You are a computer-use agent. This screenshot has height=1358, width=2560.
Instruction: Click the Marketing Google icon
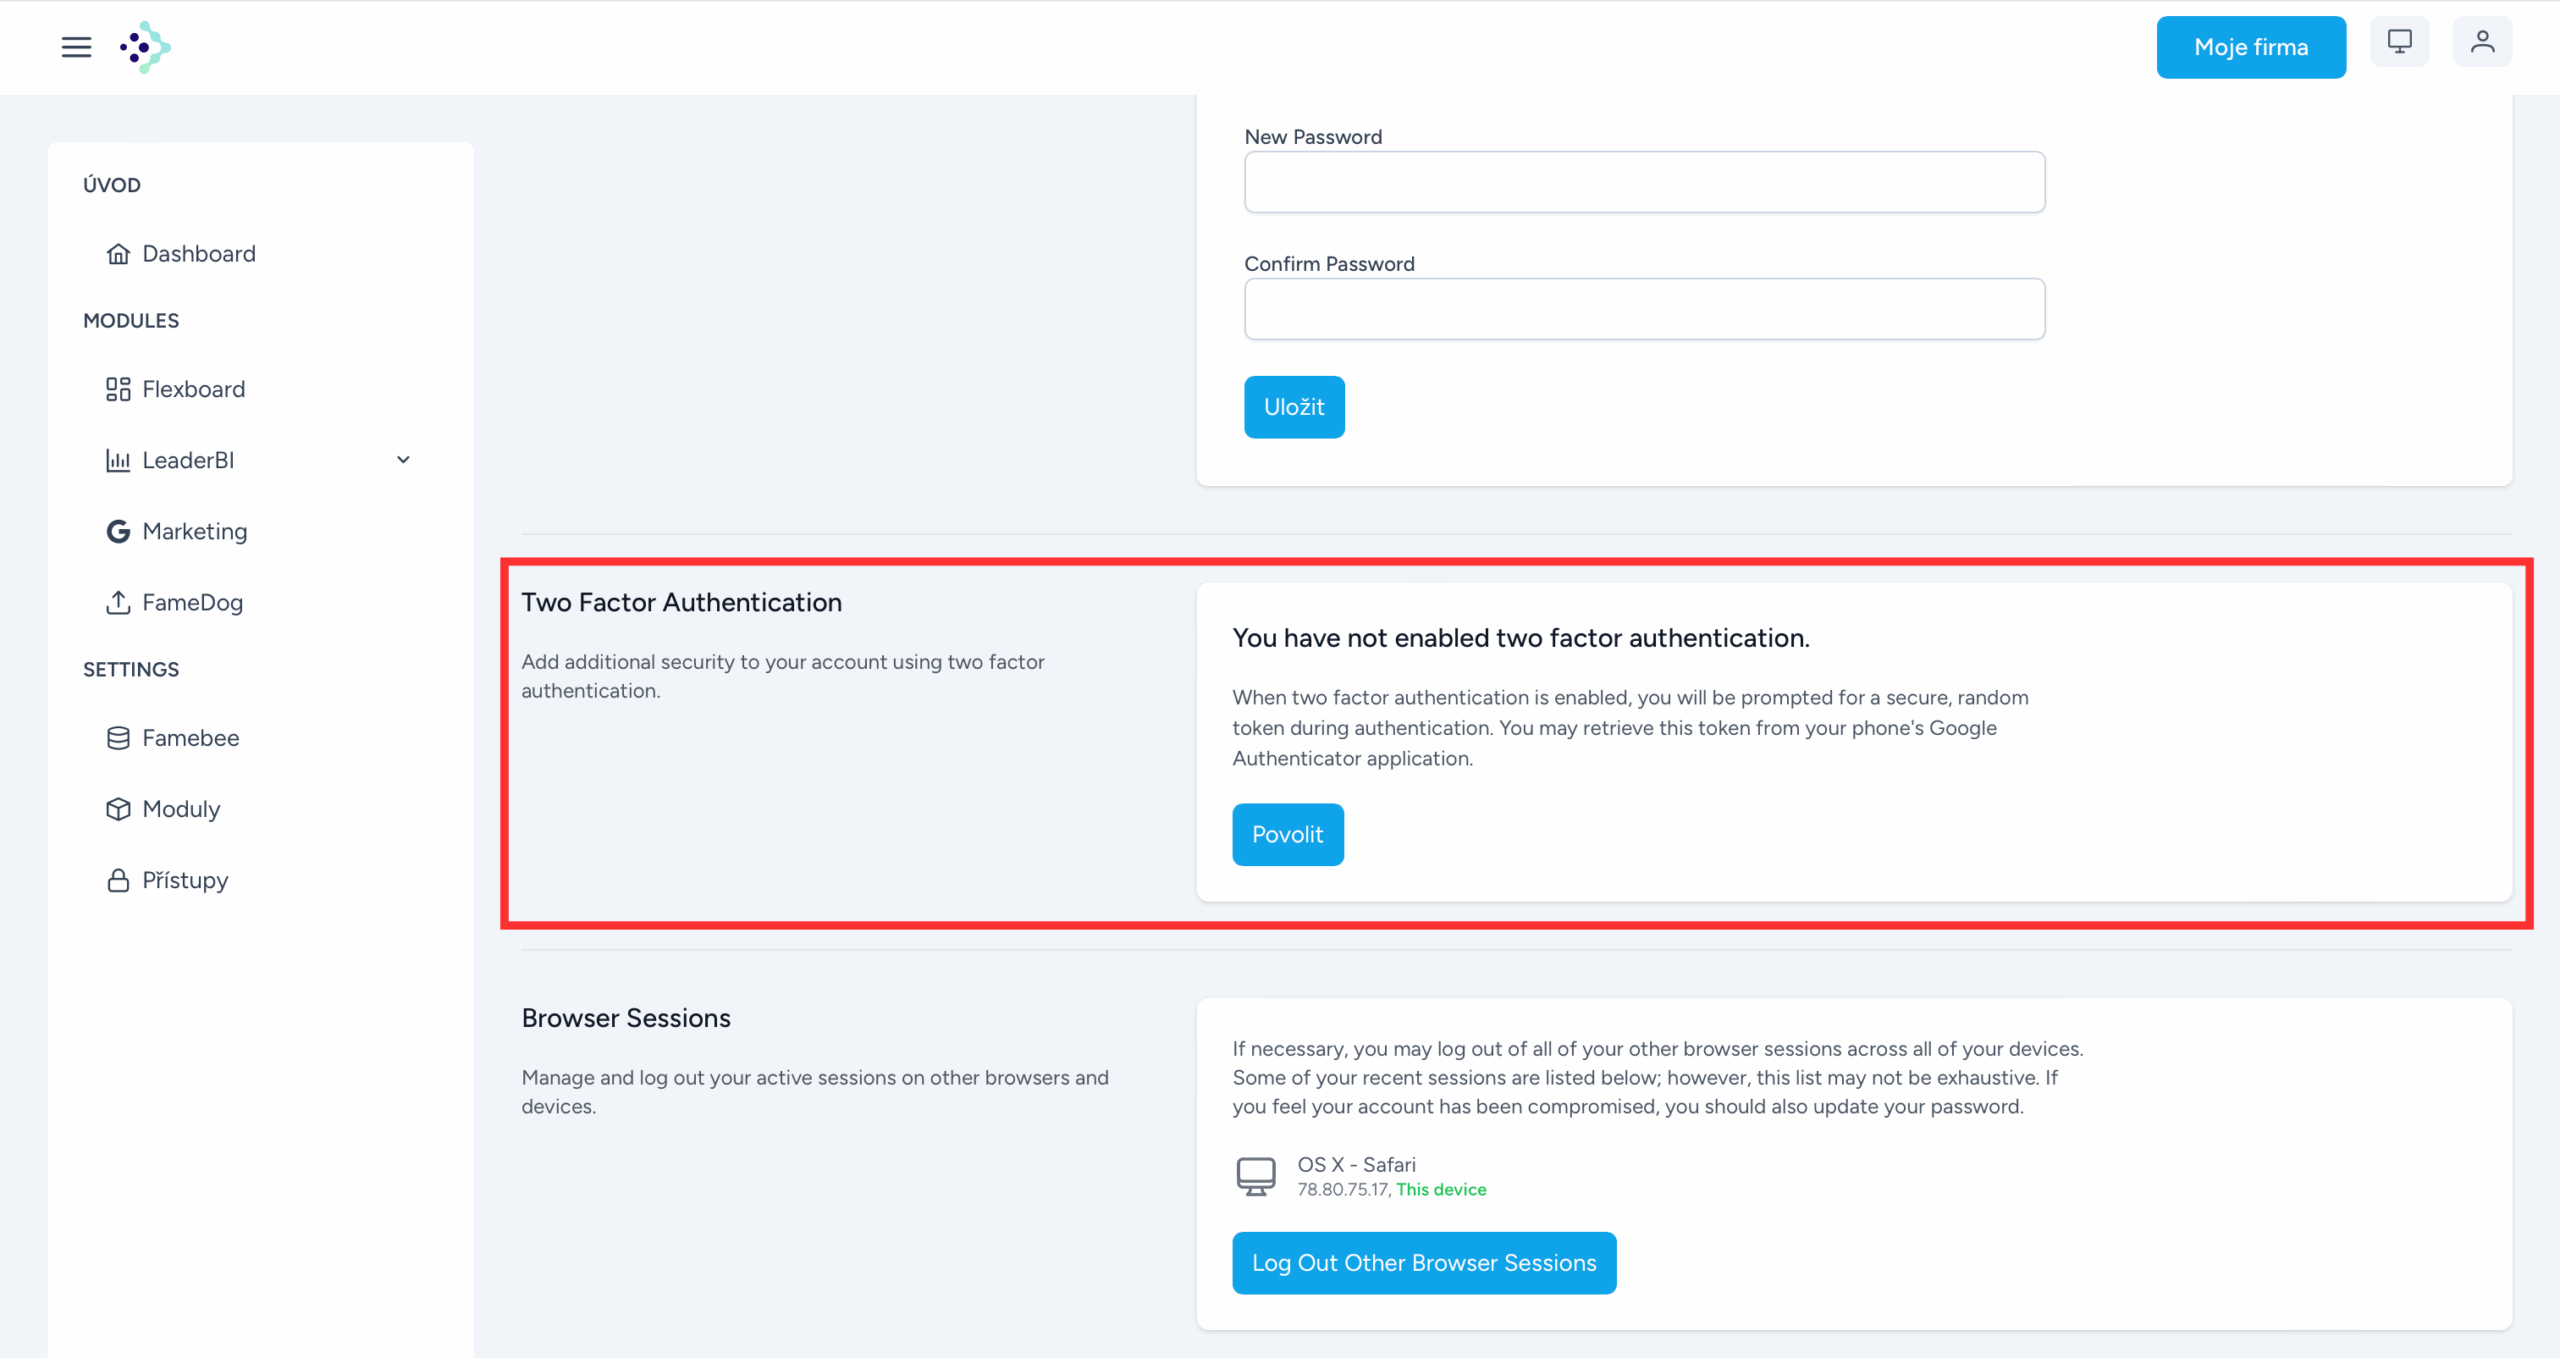coord(118,531)
